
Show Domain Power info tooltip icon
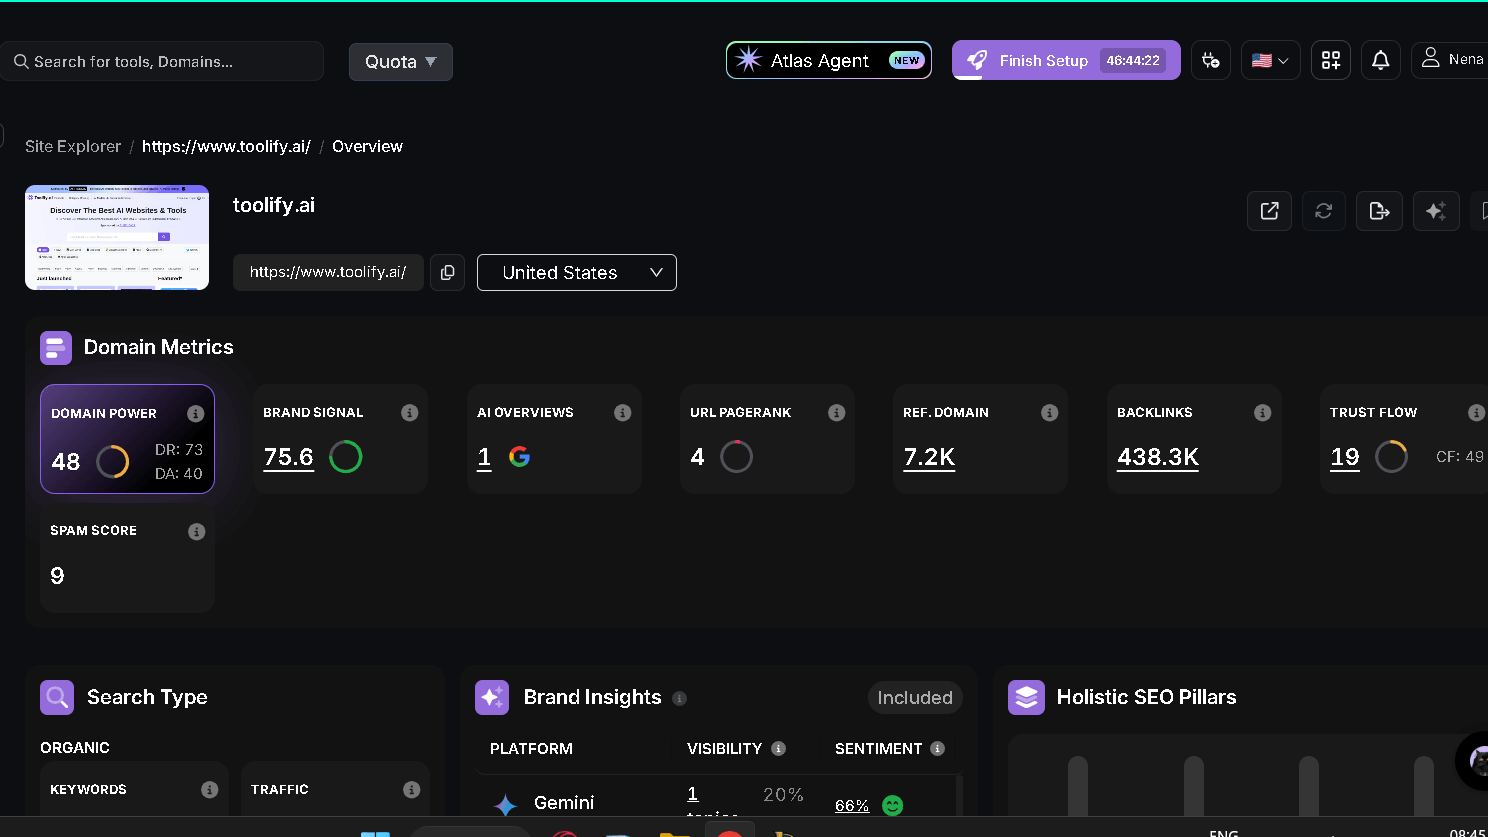pyautogui.click(x=196, y=413)
